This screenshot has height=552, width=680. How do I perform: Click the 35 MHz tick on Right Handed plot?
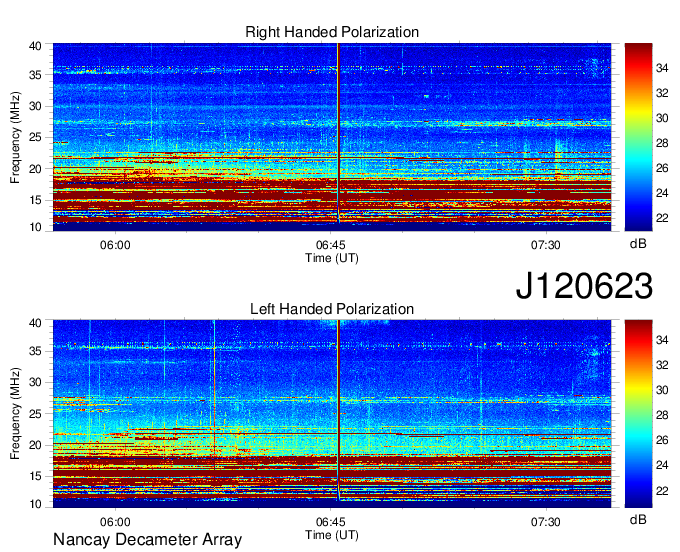(35, 75)
